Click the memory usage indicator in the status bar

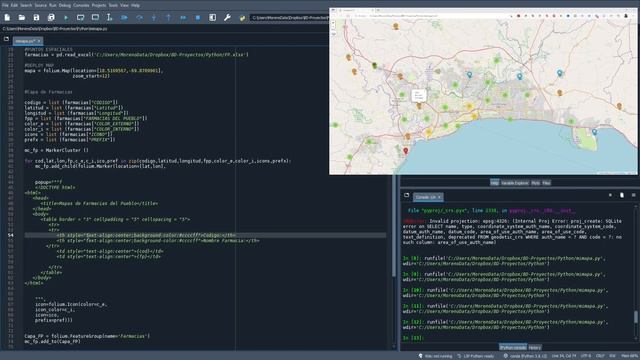pos(629,356)
